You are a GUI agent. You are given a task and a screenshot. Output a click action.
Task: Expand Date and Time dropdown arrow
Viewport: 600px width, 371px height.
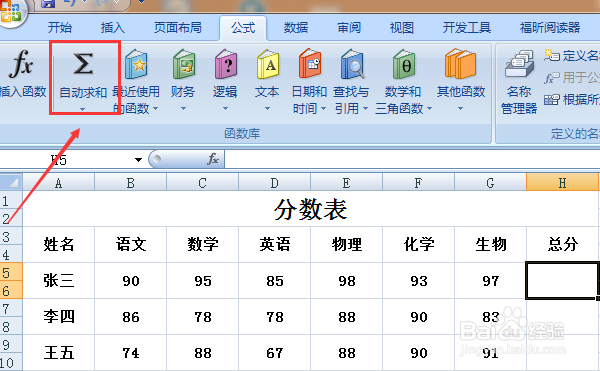(323, 109)
